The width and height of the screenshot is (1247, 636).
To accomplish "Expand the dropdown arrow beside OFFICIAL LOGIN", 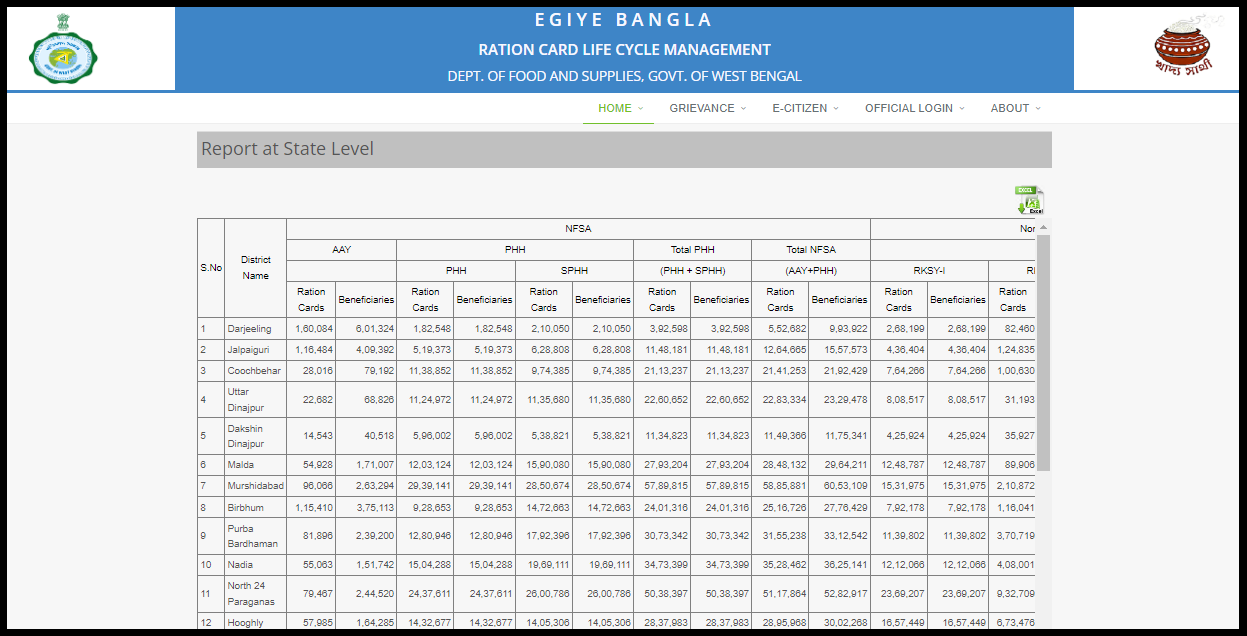I will coord(962,108).
